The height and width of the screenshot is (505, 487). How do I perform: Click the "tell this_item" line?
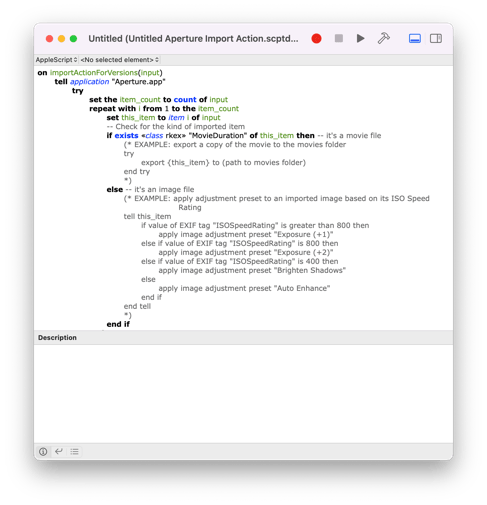(147, 217)
